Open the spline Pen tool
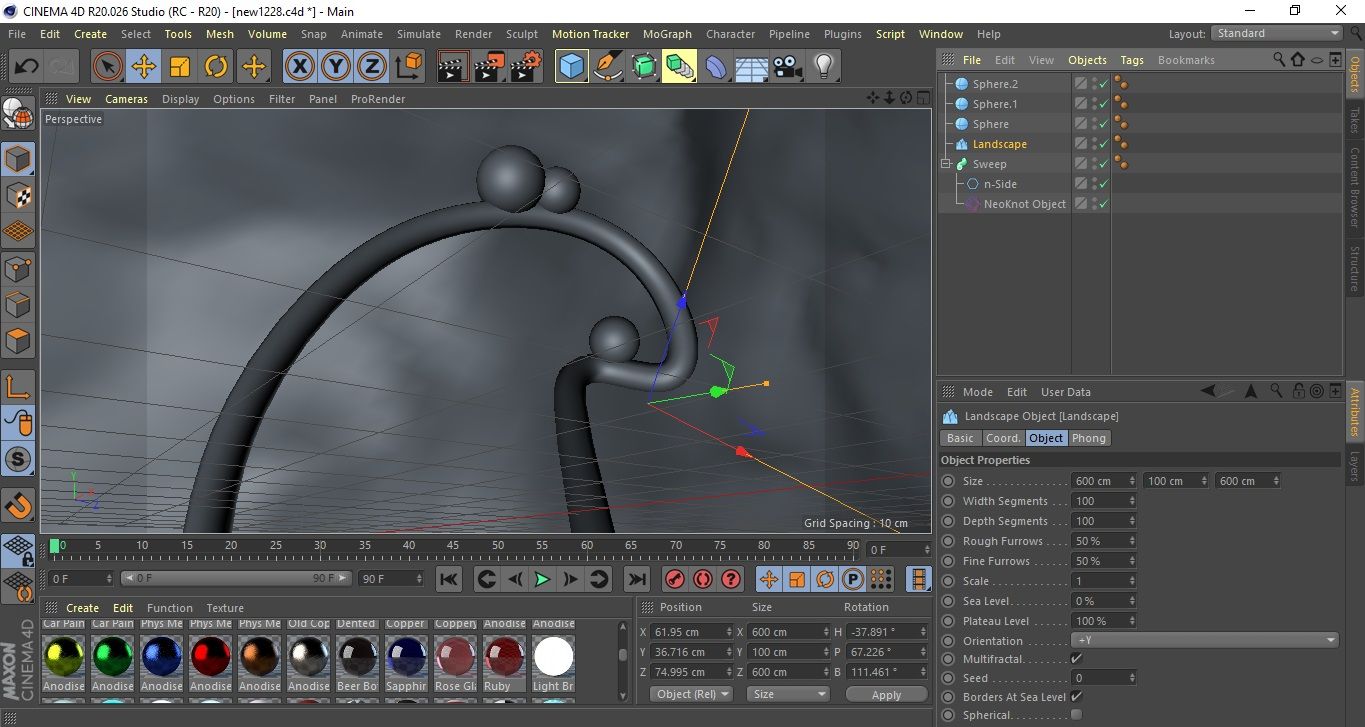1365x727 pixels. (x=608, y=67)
